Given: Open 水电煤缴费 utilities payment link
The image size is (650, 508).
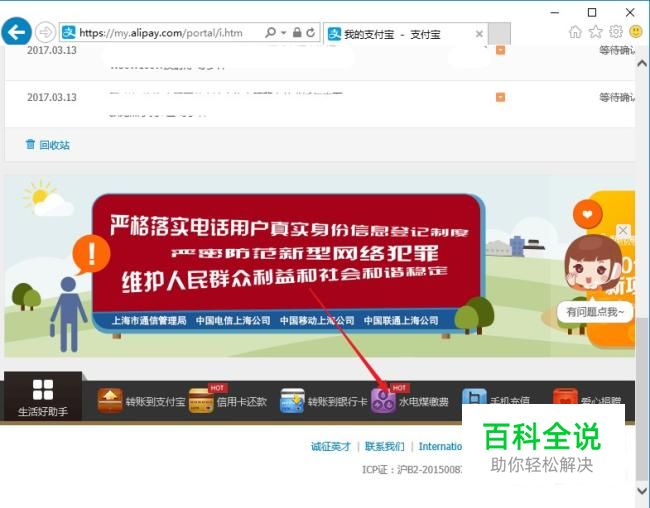Looking at the screenshot, I should coord(424,401).
